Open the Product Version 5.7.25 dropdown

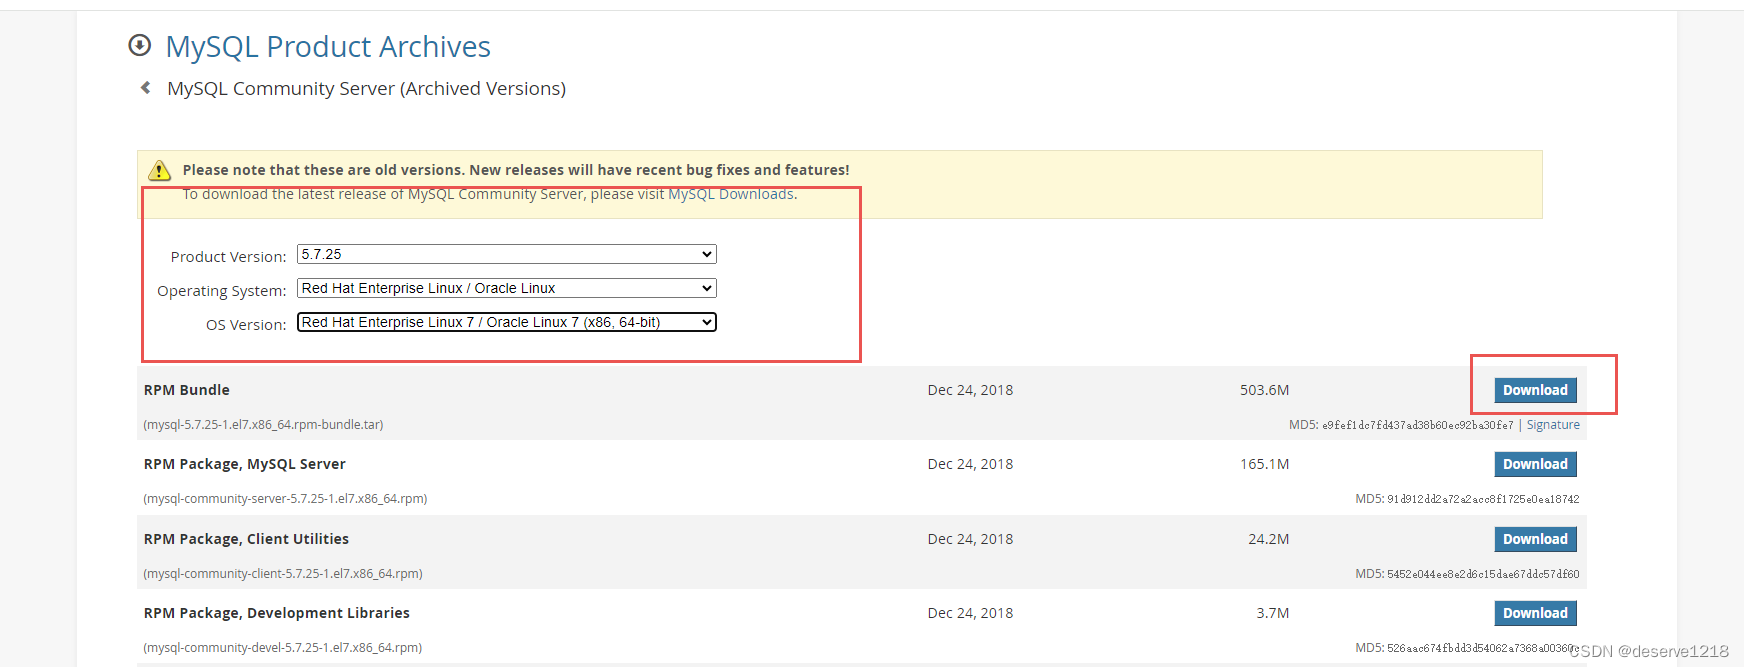point(507,254)
